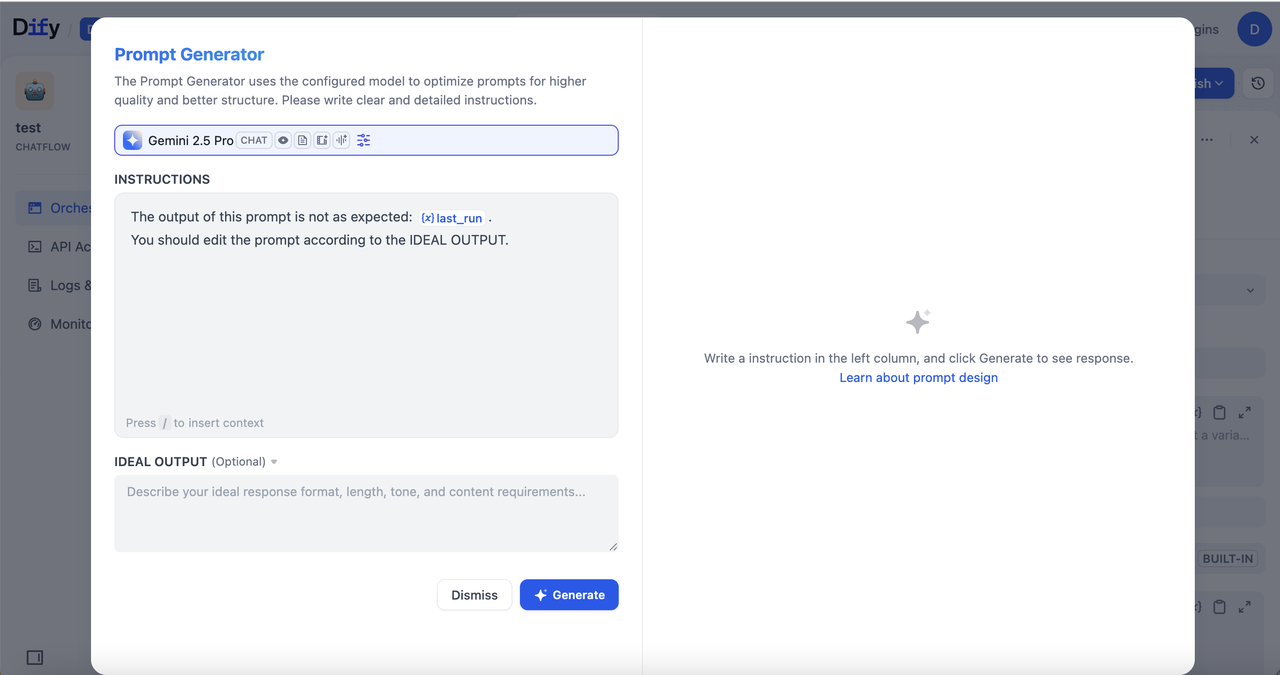
Task: Dismiss the Prompt Generator dialog
Action: [474, 595]
